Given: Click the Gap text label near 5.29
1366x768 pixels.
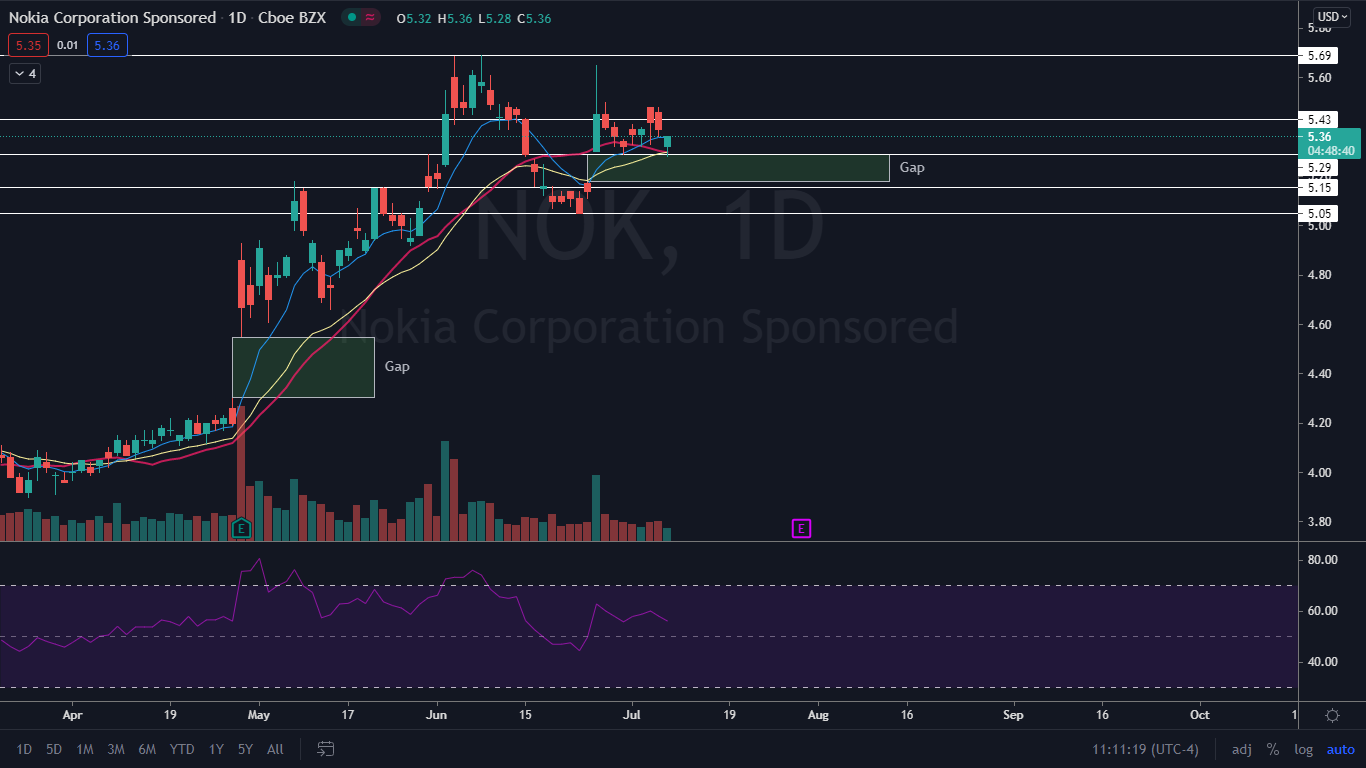Looking at the screenshot, I should (x=912, y=167).
